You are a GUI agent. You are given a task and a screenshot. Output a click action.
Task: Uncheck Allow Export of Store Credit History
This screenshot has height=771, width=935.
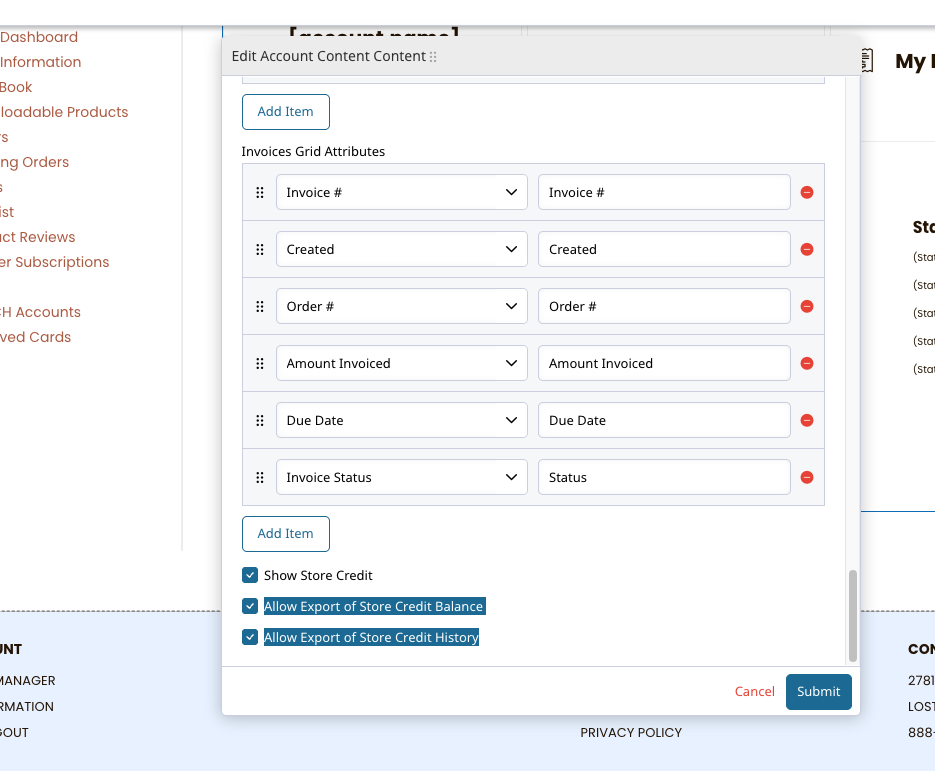click(250, 637)
